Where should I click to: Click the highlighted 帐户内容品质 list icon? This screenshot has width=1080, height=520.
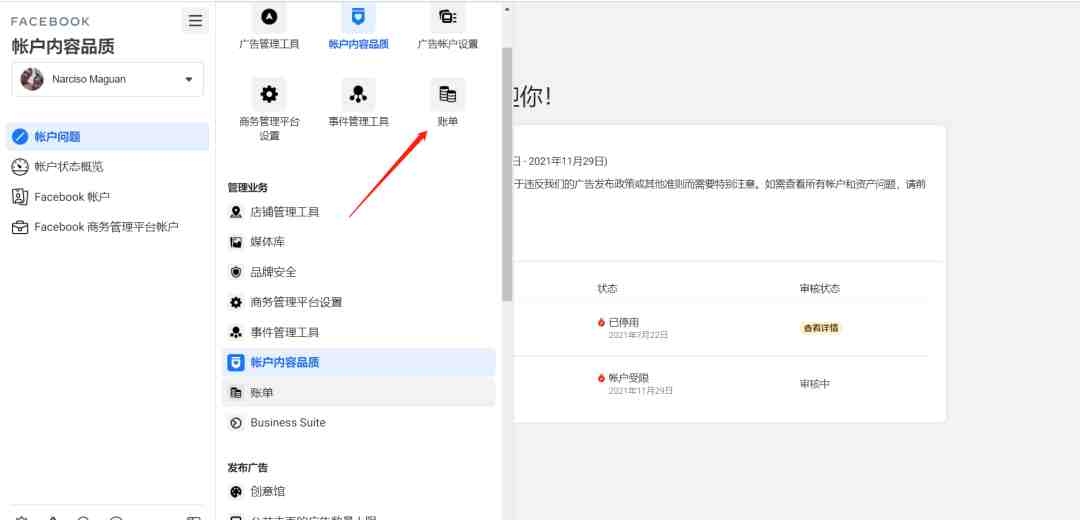point(236,362)
